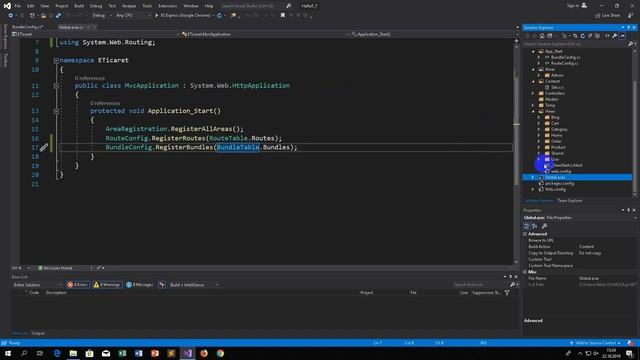Image resolution: width=640 pixels, height=360 pixels.
Task: Open the Debug configuration dropdown
Action: tap(102, 16)
